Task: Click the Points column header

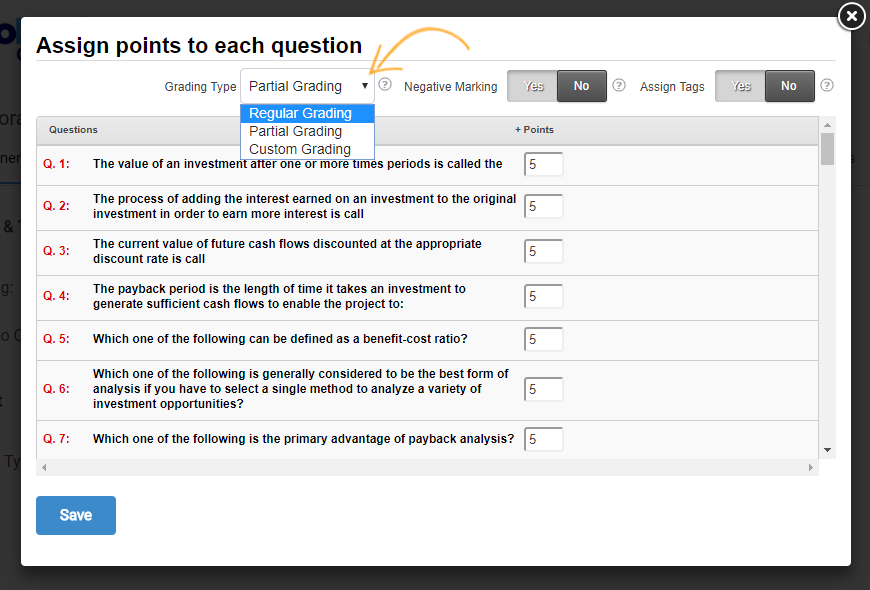Action: point(534,130)
